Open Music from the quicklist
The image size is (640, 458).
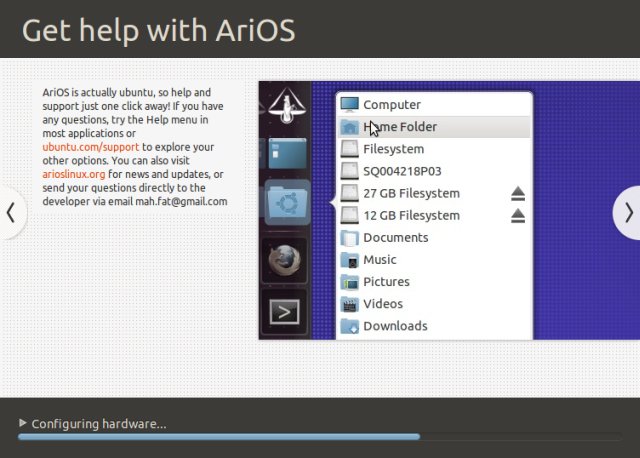pyautogui.click(x=434, y=260)
